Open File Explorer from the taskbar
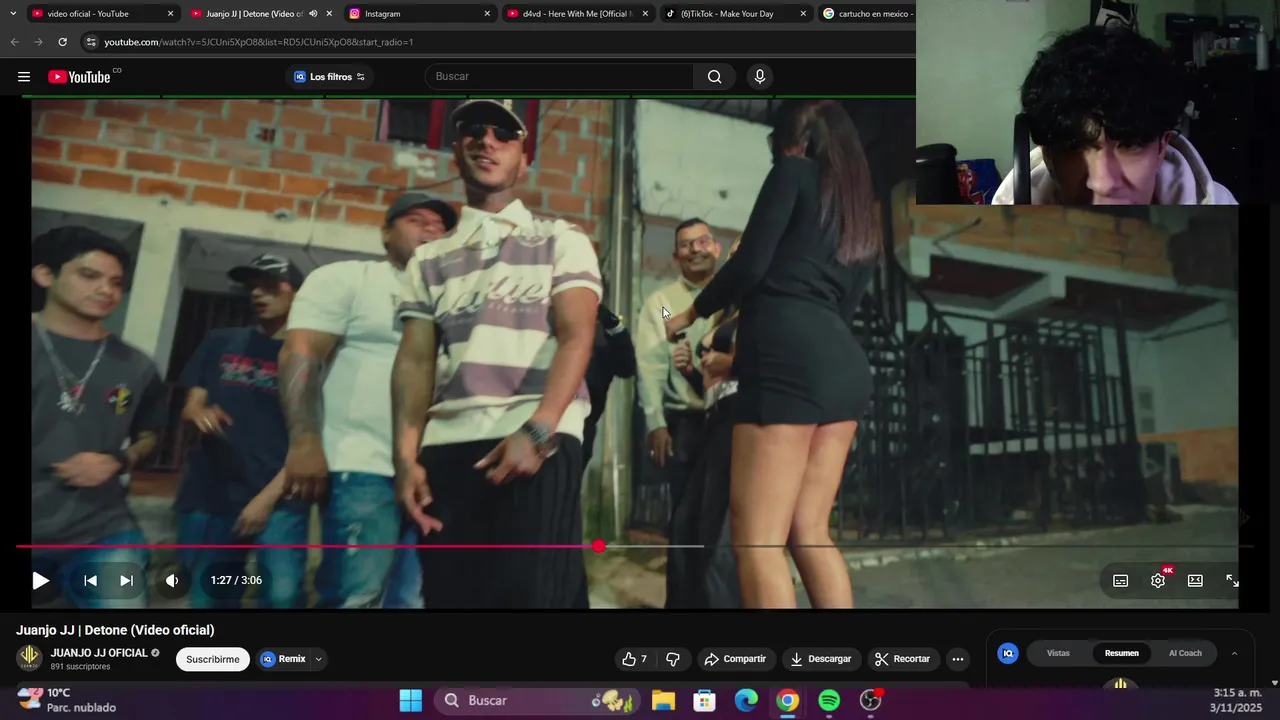This screenshot has height=720, width=1280. [663, 700]
